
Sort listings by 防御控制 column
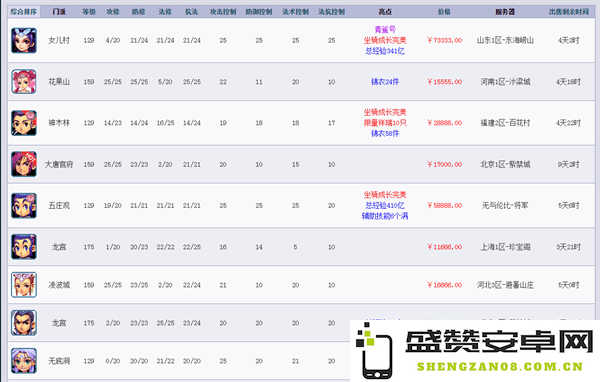pyautogui.click(x=259, y=12)
